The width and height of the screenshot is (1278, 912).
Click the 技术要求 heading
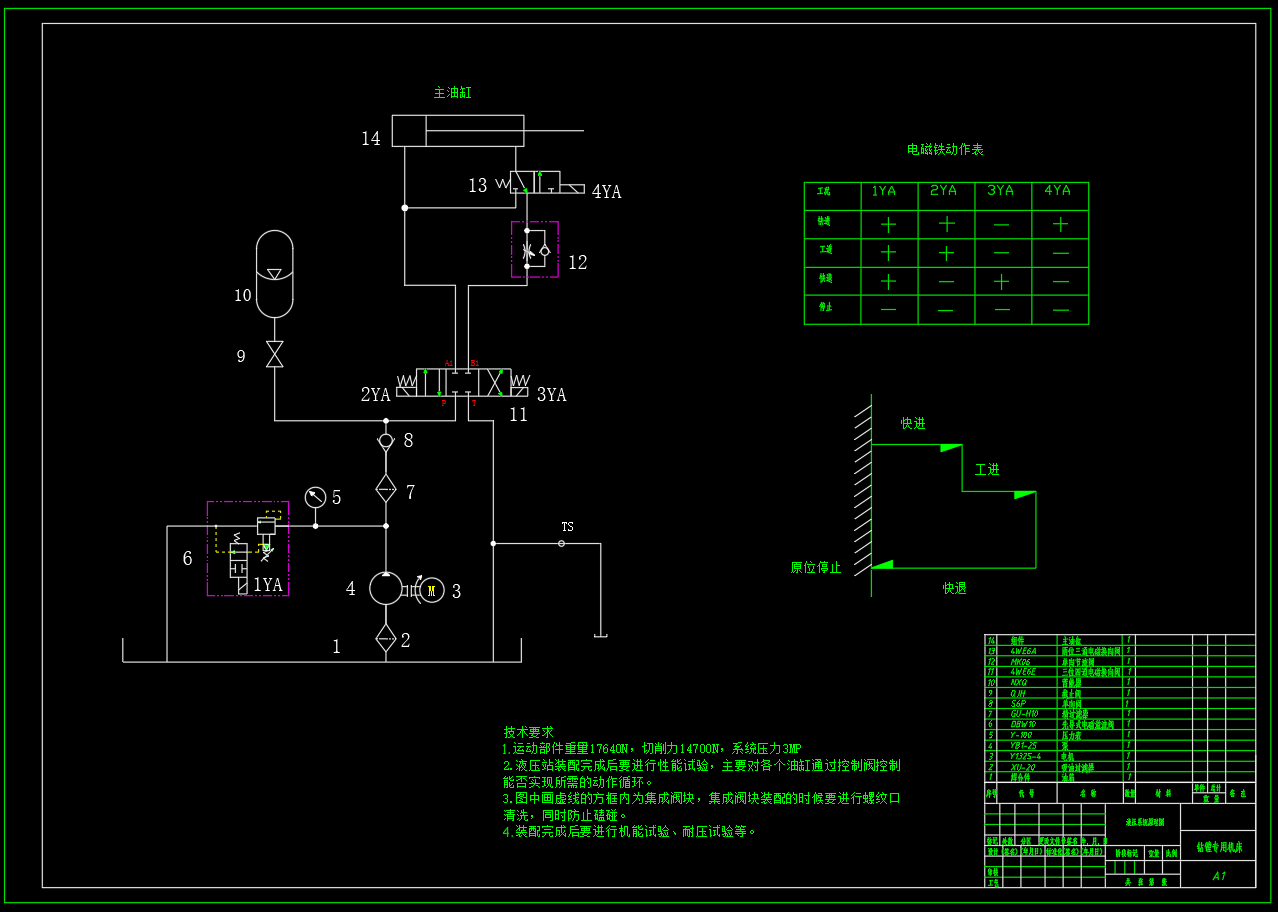pyautogui.click(x=528, y=732)
